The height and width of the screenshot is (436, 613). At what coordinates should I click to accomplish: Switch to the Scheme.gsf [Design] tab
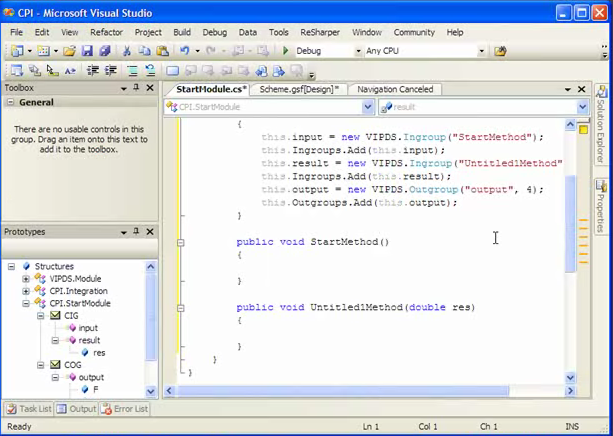click(299, 89)
